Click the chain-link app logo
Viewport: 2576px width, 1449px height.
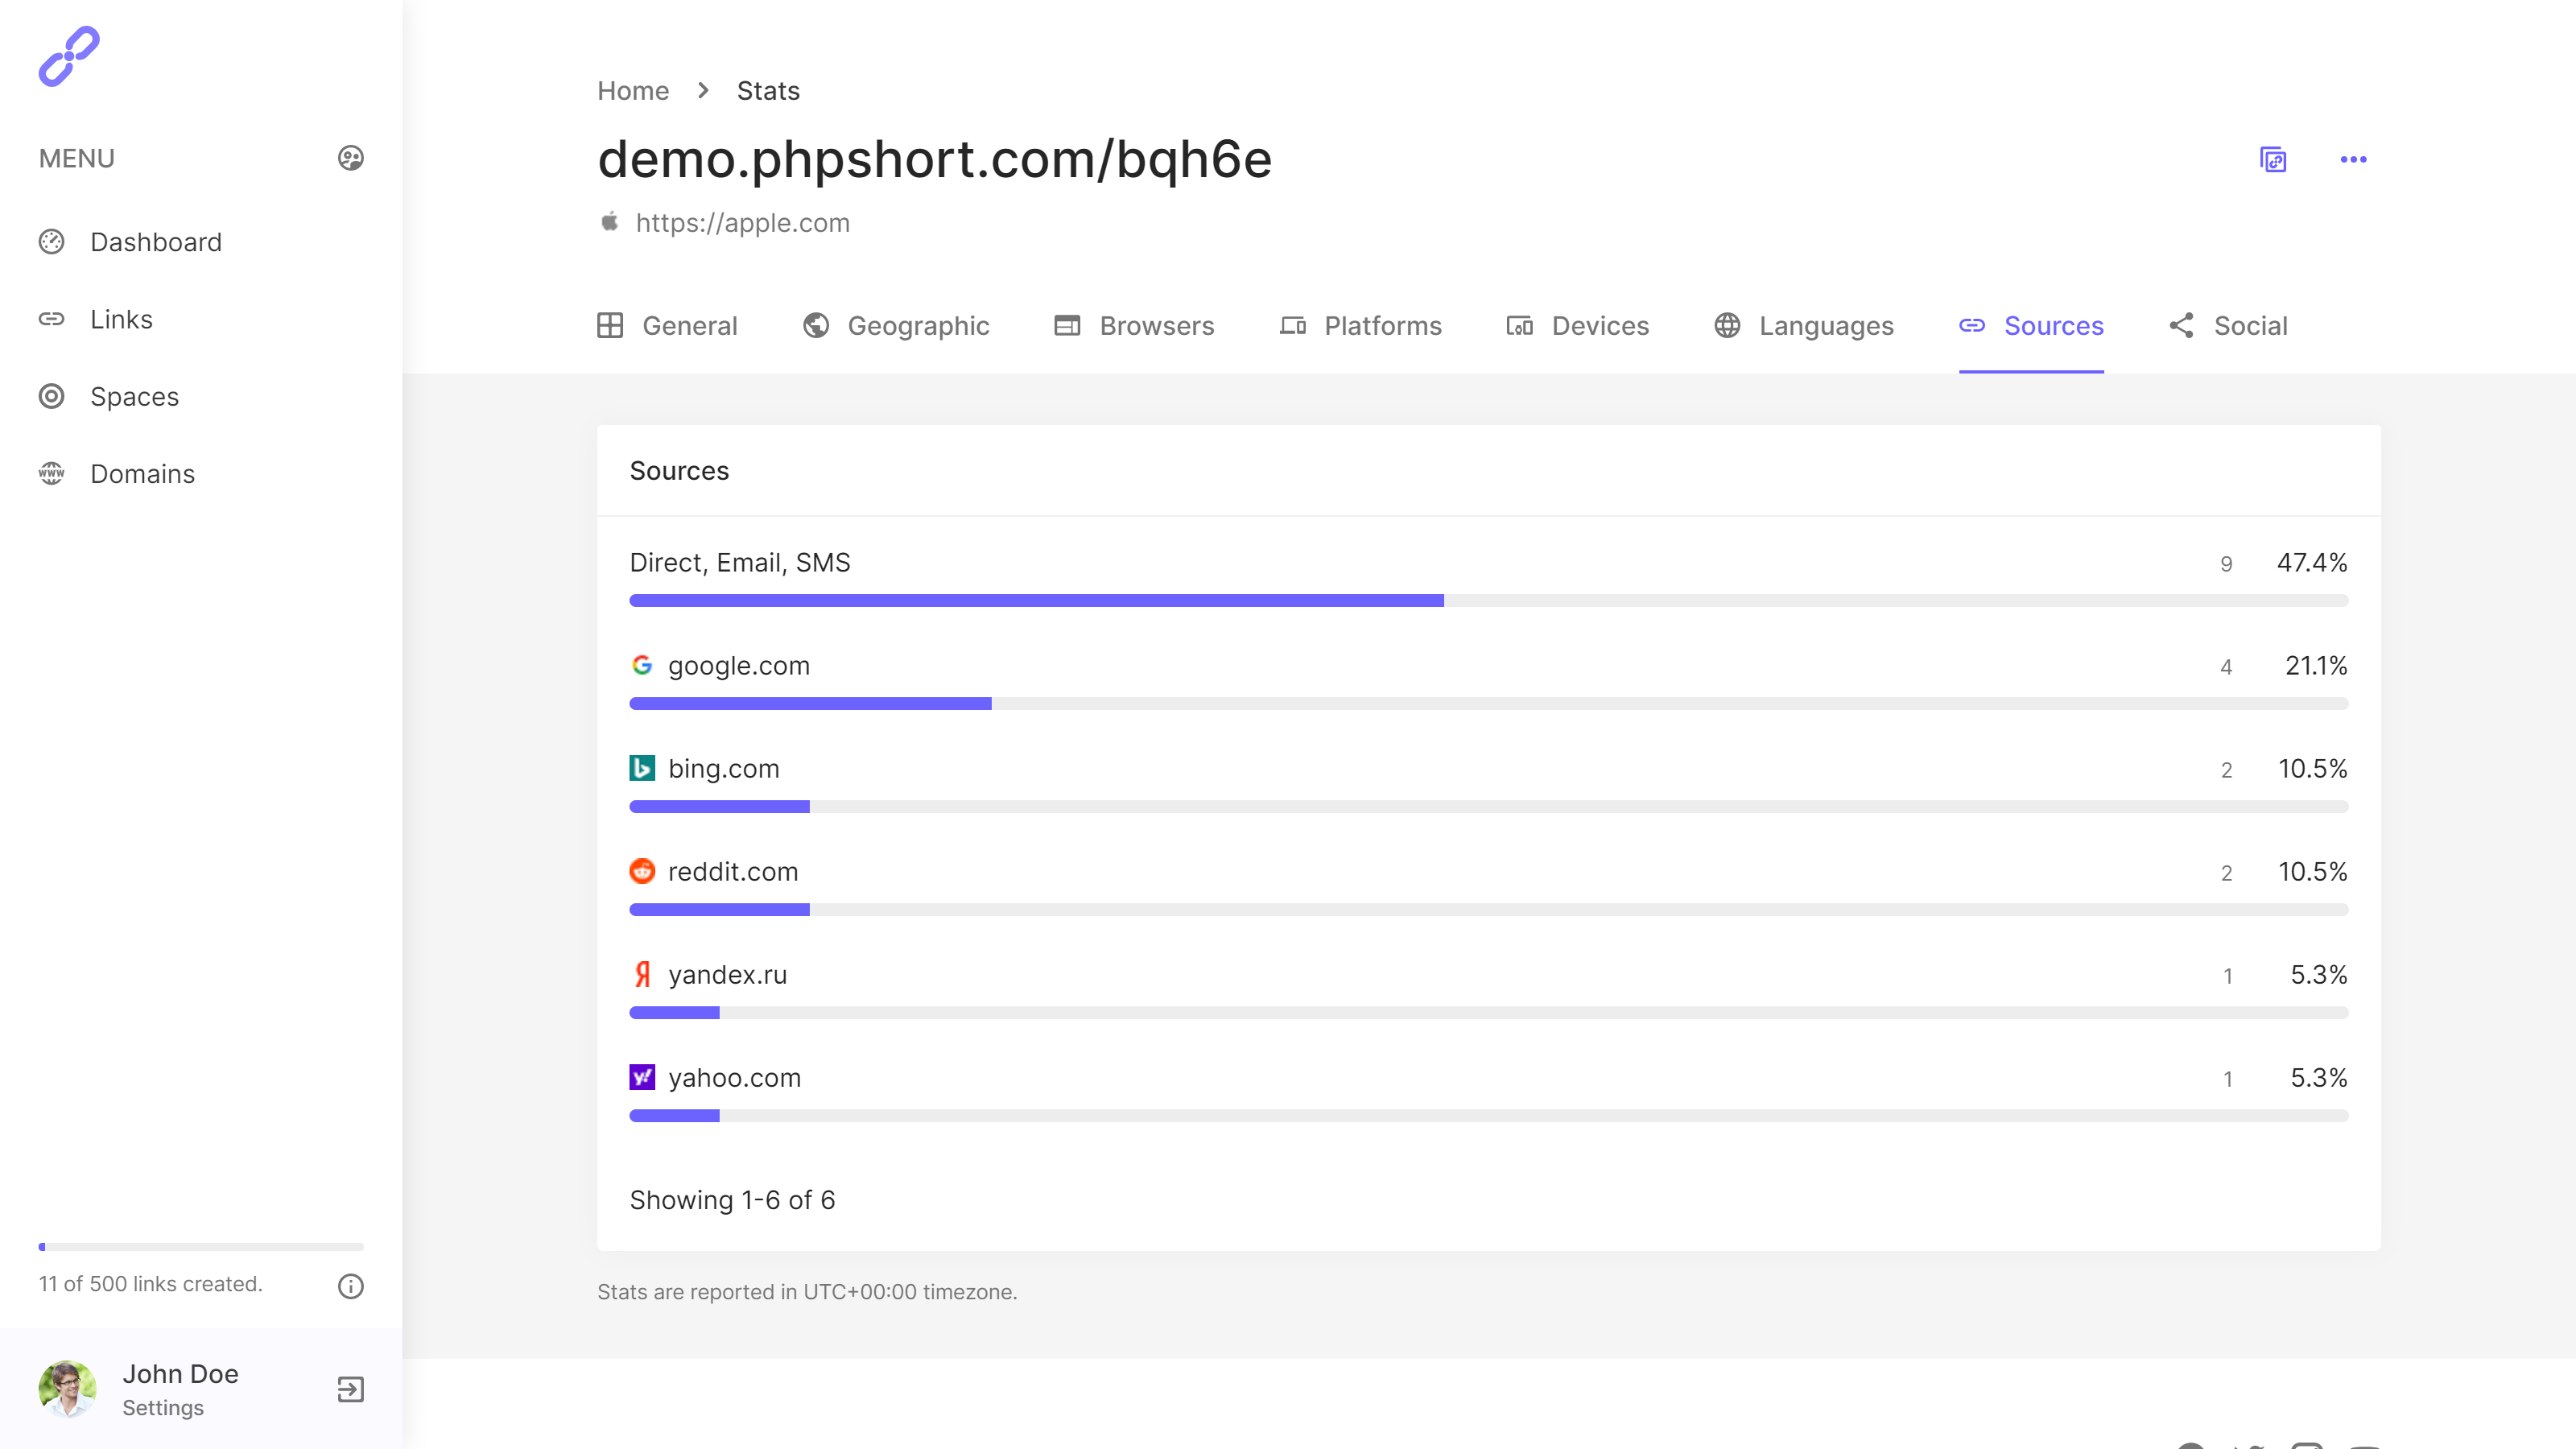pos(69,56)
